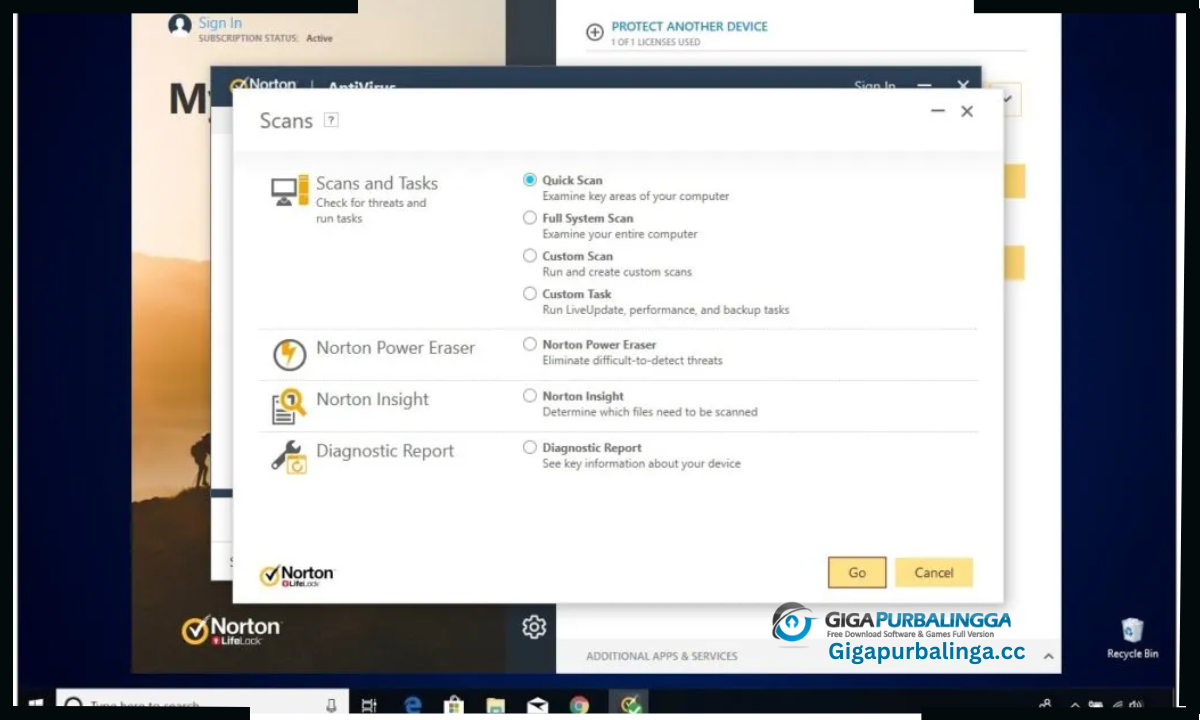Screen dimensions: 1200x720
Task: Open the settings gear in My Norton
Action: (x=534, y=627)
